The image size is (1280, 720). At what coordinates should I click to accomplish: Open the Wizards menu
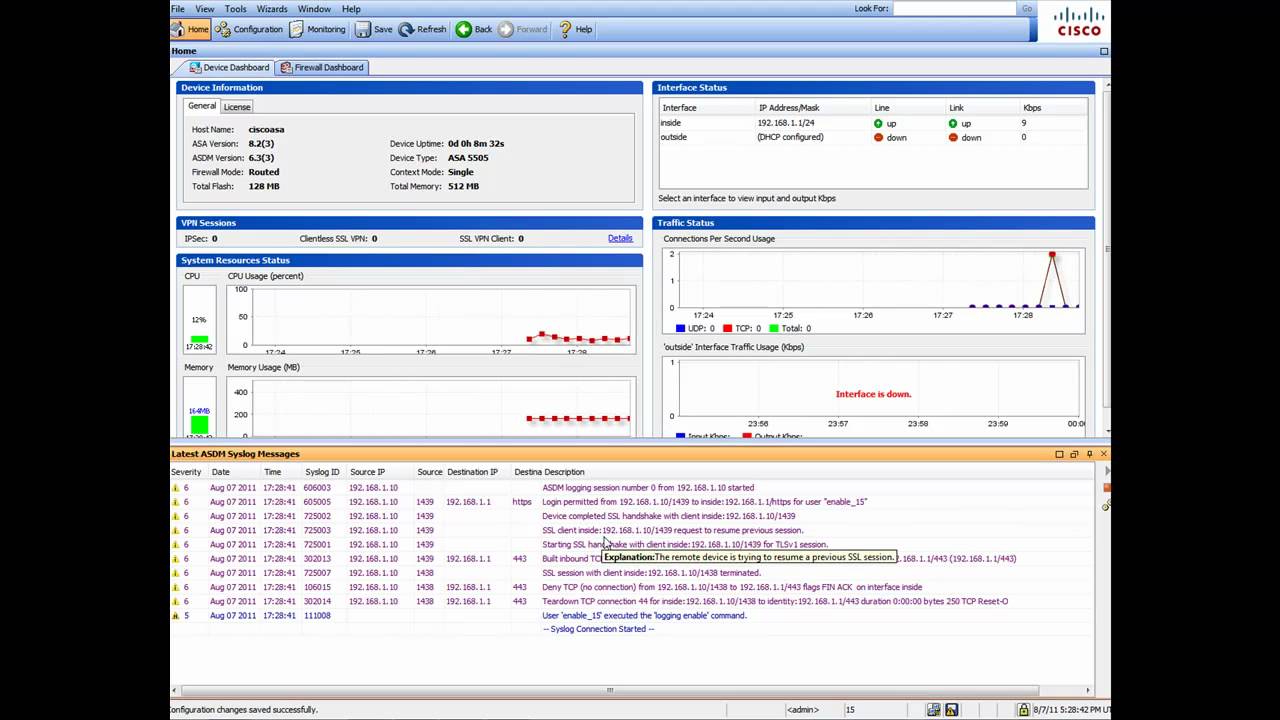click(x=271, y=9)
